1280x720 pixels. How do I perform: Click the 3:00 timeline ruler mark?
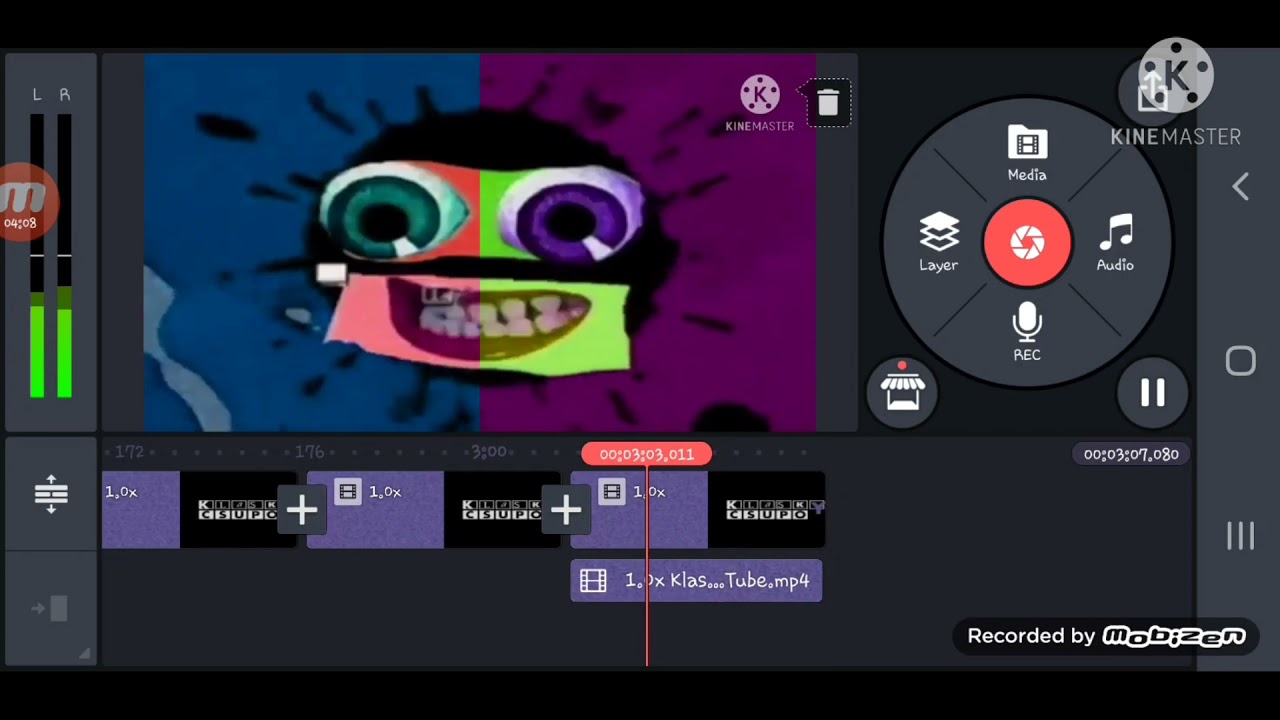pos(489,452)
